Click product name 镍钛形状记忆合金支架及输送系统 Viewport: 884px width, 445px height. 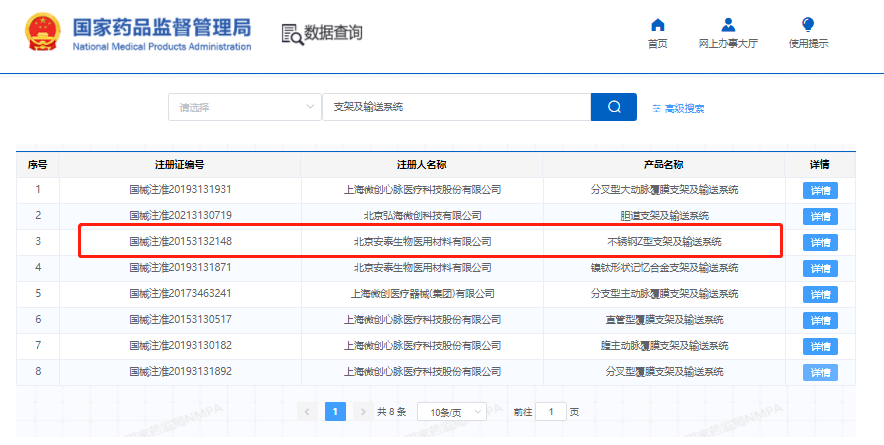[664, 268]
